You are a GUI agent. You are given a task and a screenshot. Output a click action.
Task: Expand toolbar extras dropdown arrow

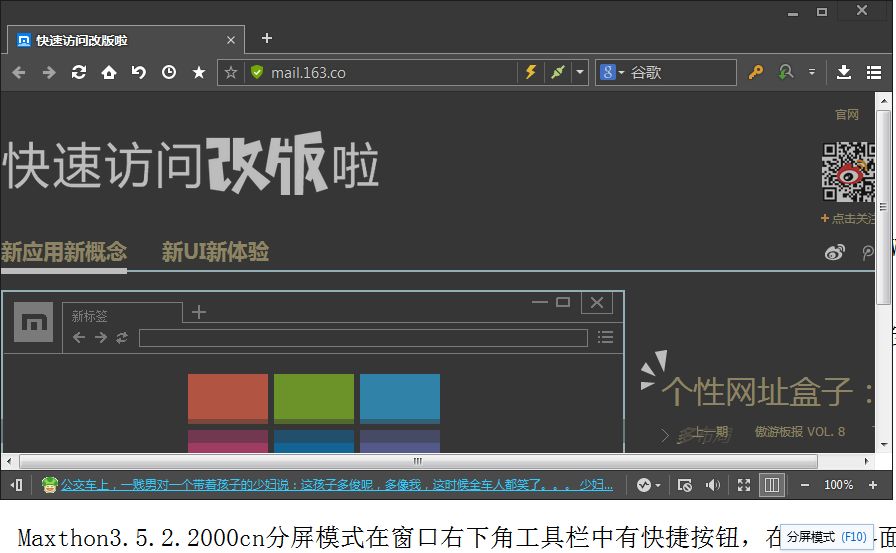coord(811,73)
